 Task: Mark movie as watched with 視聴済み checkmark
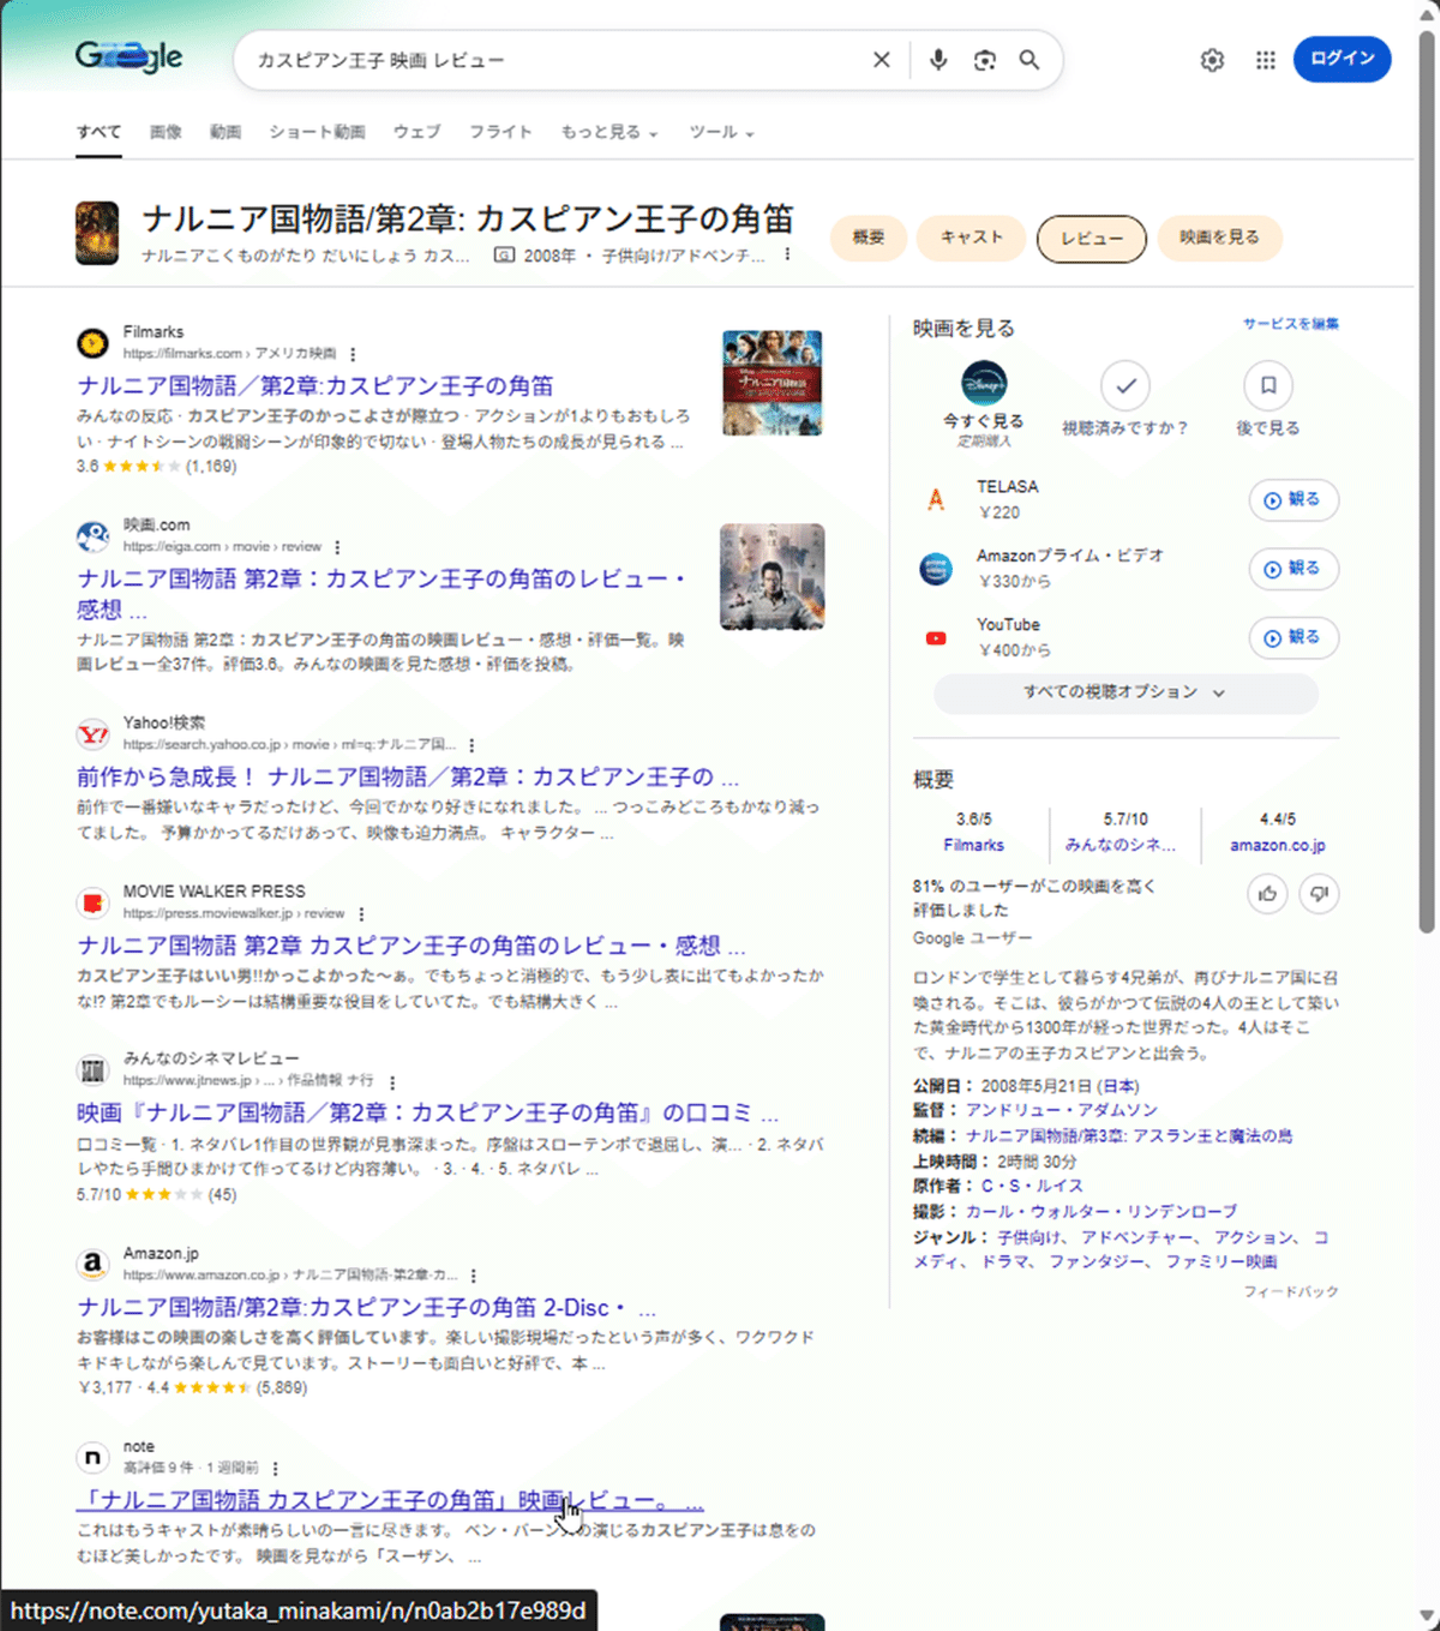tap(1126, 386)
